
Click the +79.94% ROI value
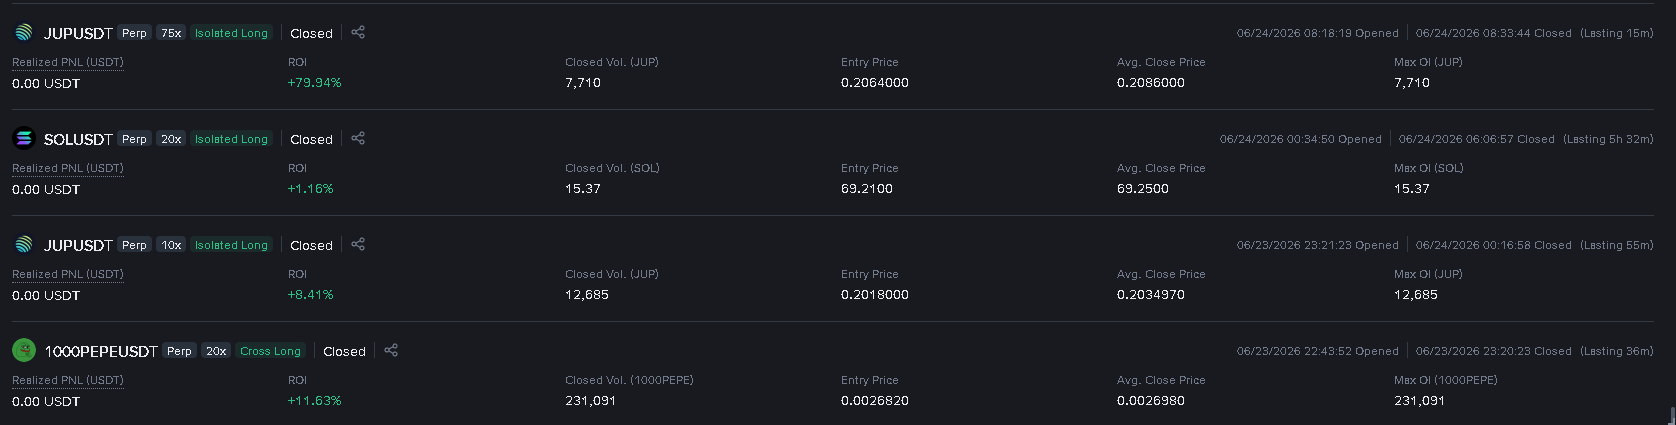click(x=314, y=83)
